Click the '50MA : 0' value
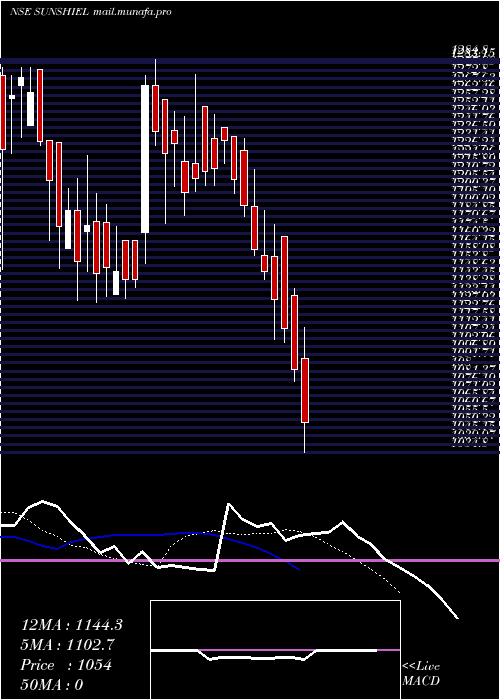The height and width of the screenshot is (700, 500). tap(52, 684)
